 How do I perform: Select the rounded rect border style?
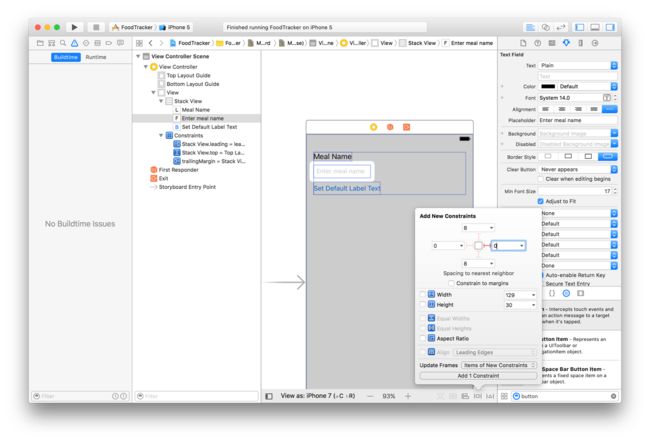608,157
